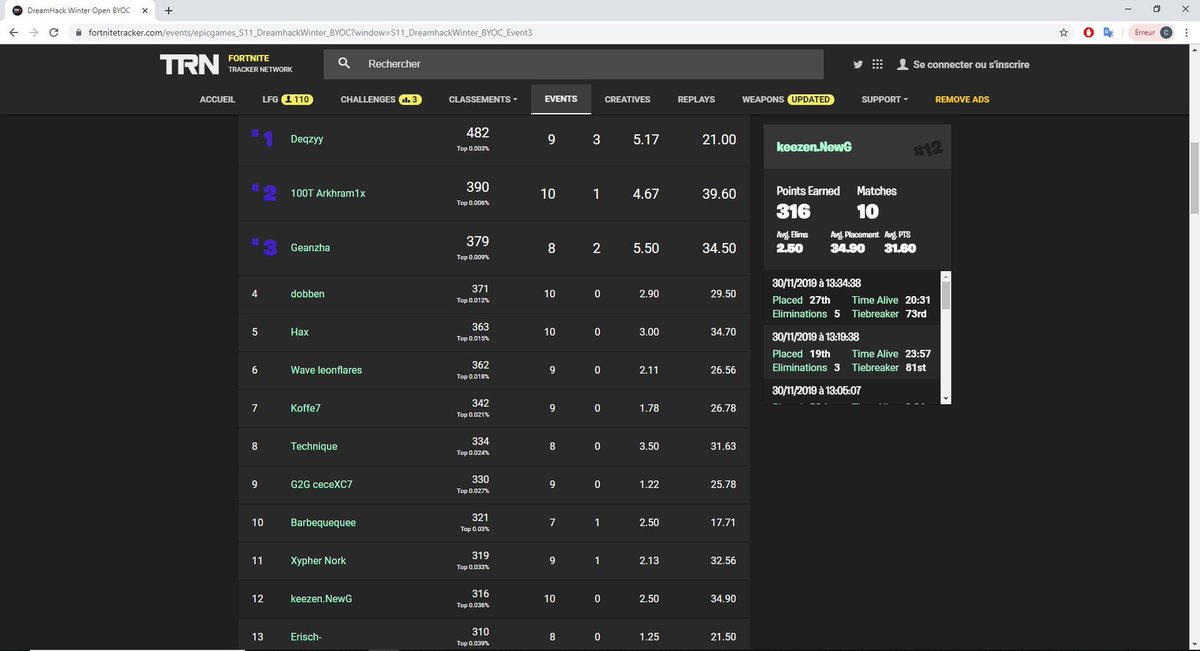Open the apps grid icon
Viewport: 1200px width, 651px height.
[878, 64]
